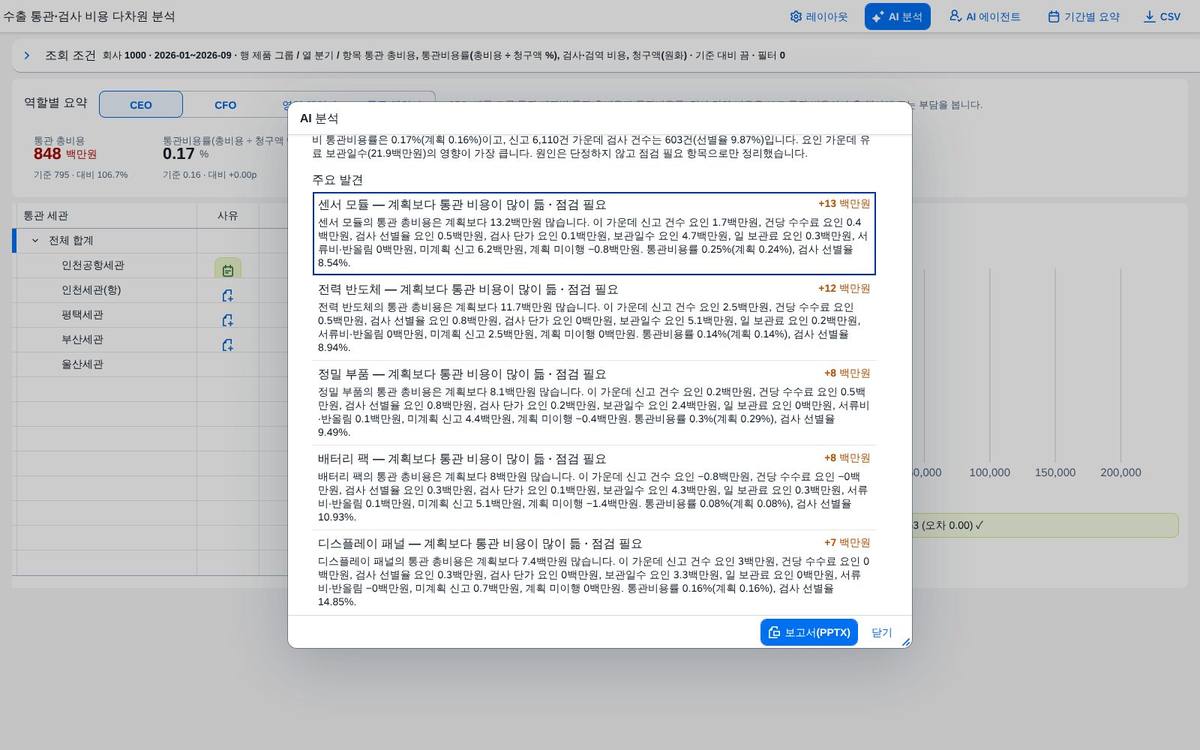The width and height of the screenshot is (1200, 750).
Task: Download data with the CSV button
Action: tap(1162, 16)
